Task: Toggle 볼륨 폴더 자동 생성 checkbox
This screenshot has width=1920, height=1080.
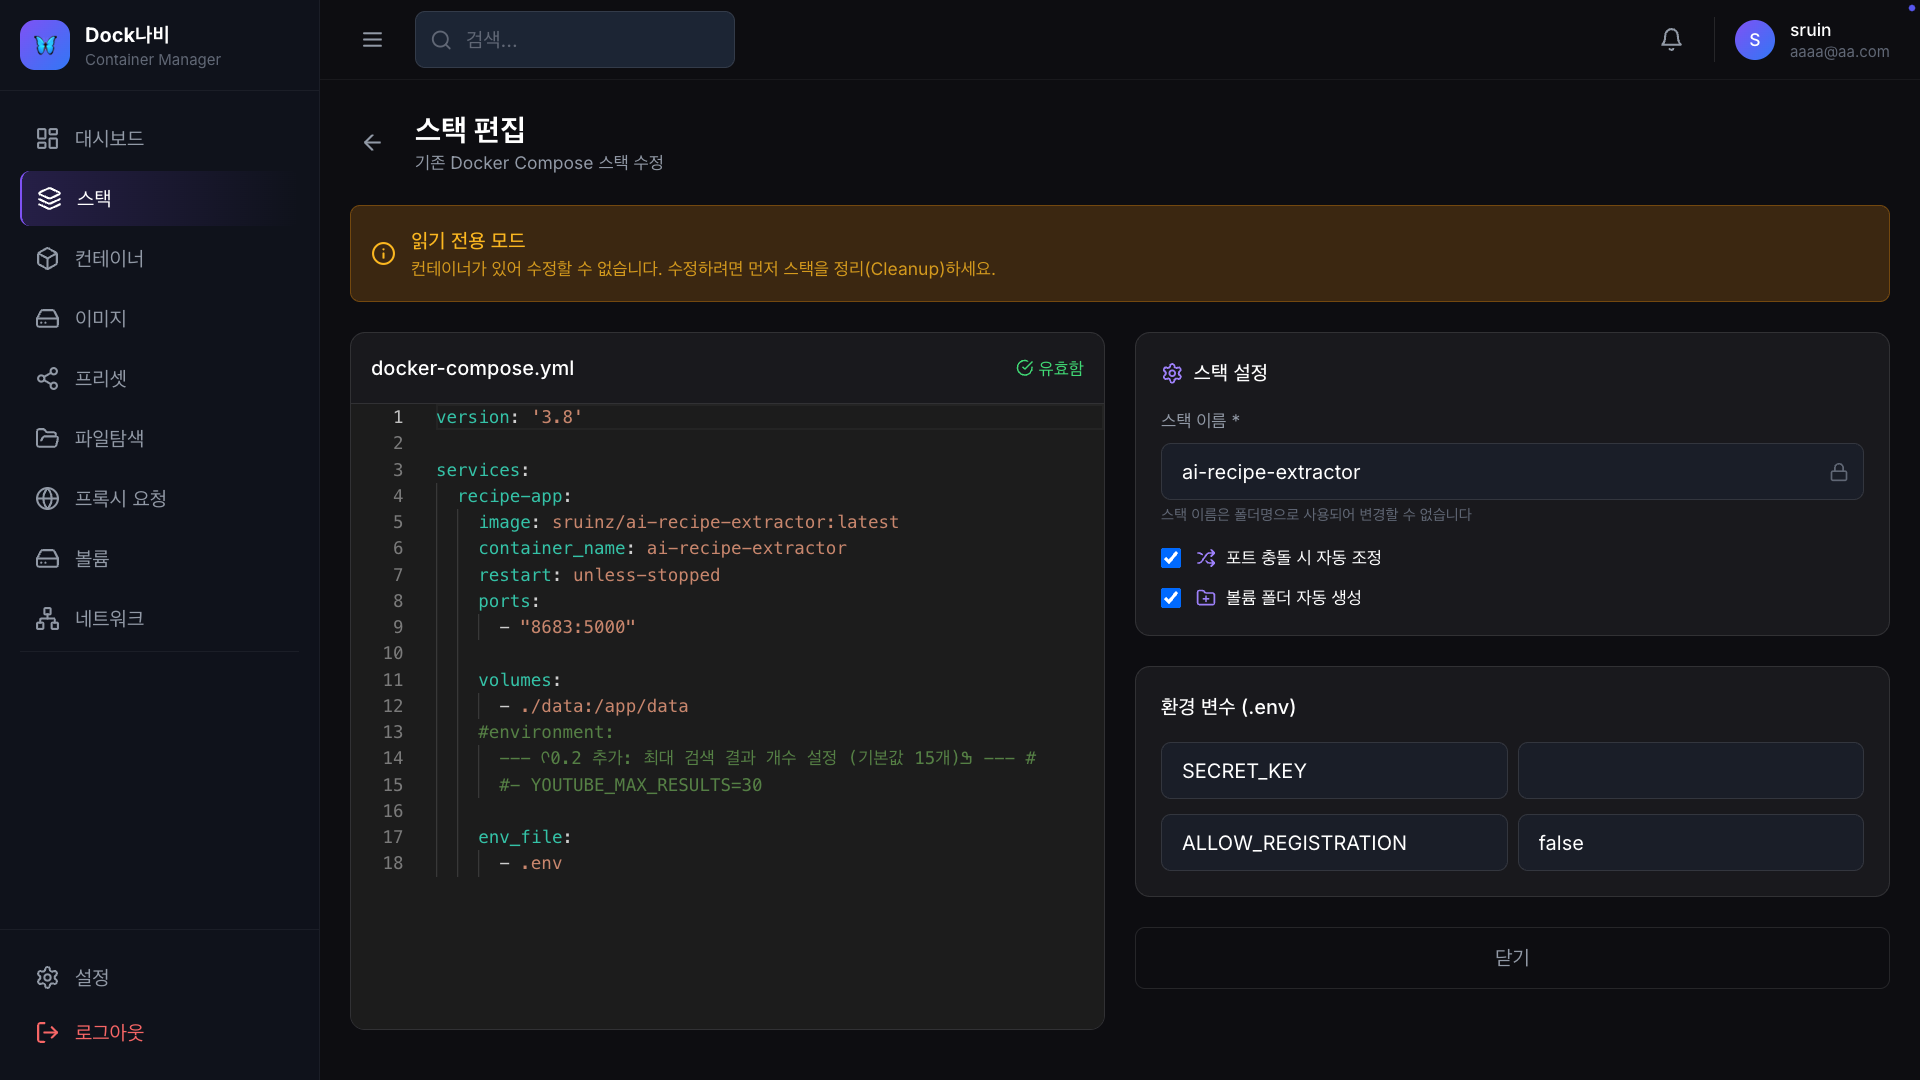Action: [x=1171, y=598]
